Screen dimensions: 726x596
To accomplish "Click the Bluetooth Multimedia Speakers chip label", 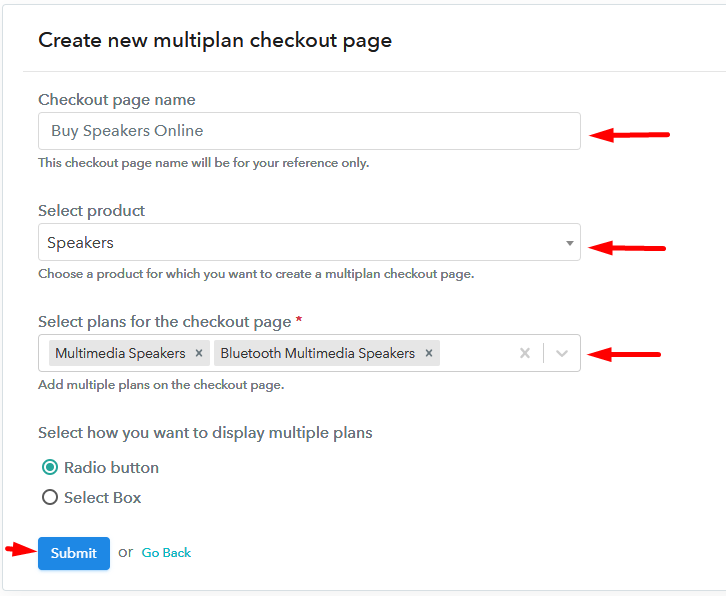I will pyautogui.click(x=317, y=353).
